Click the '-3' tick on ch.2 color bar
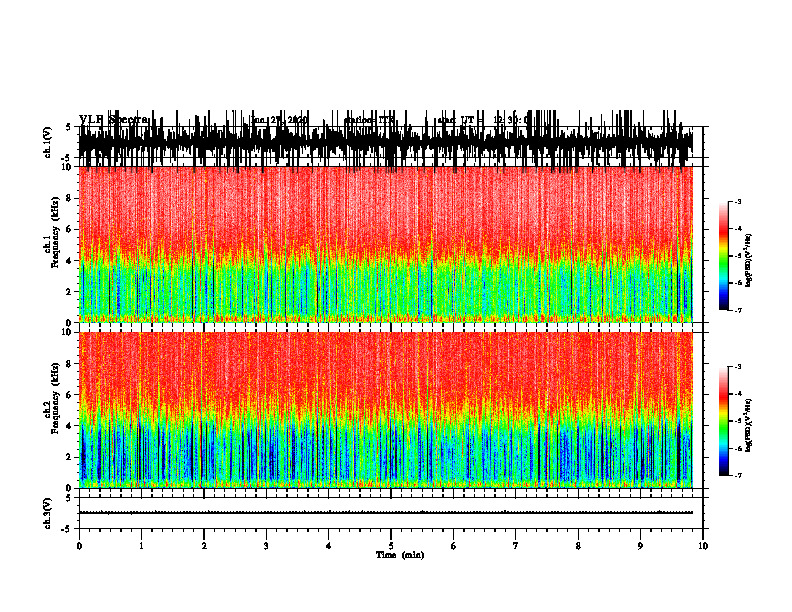Screen dimensions: 792x612 click(737, 367)
